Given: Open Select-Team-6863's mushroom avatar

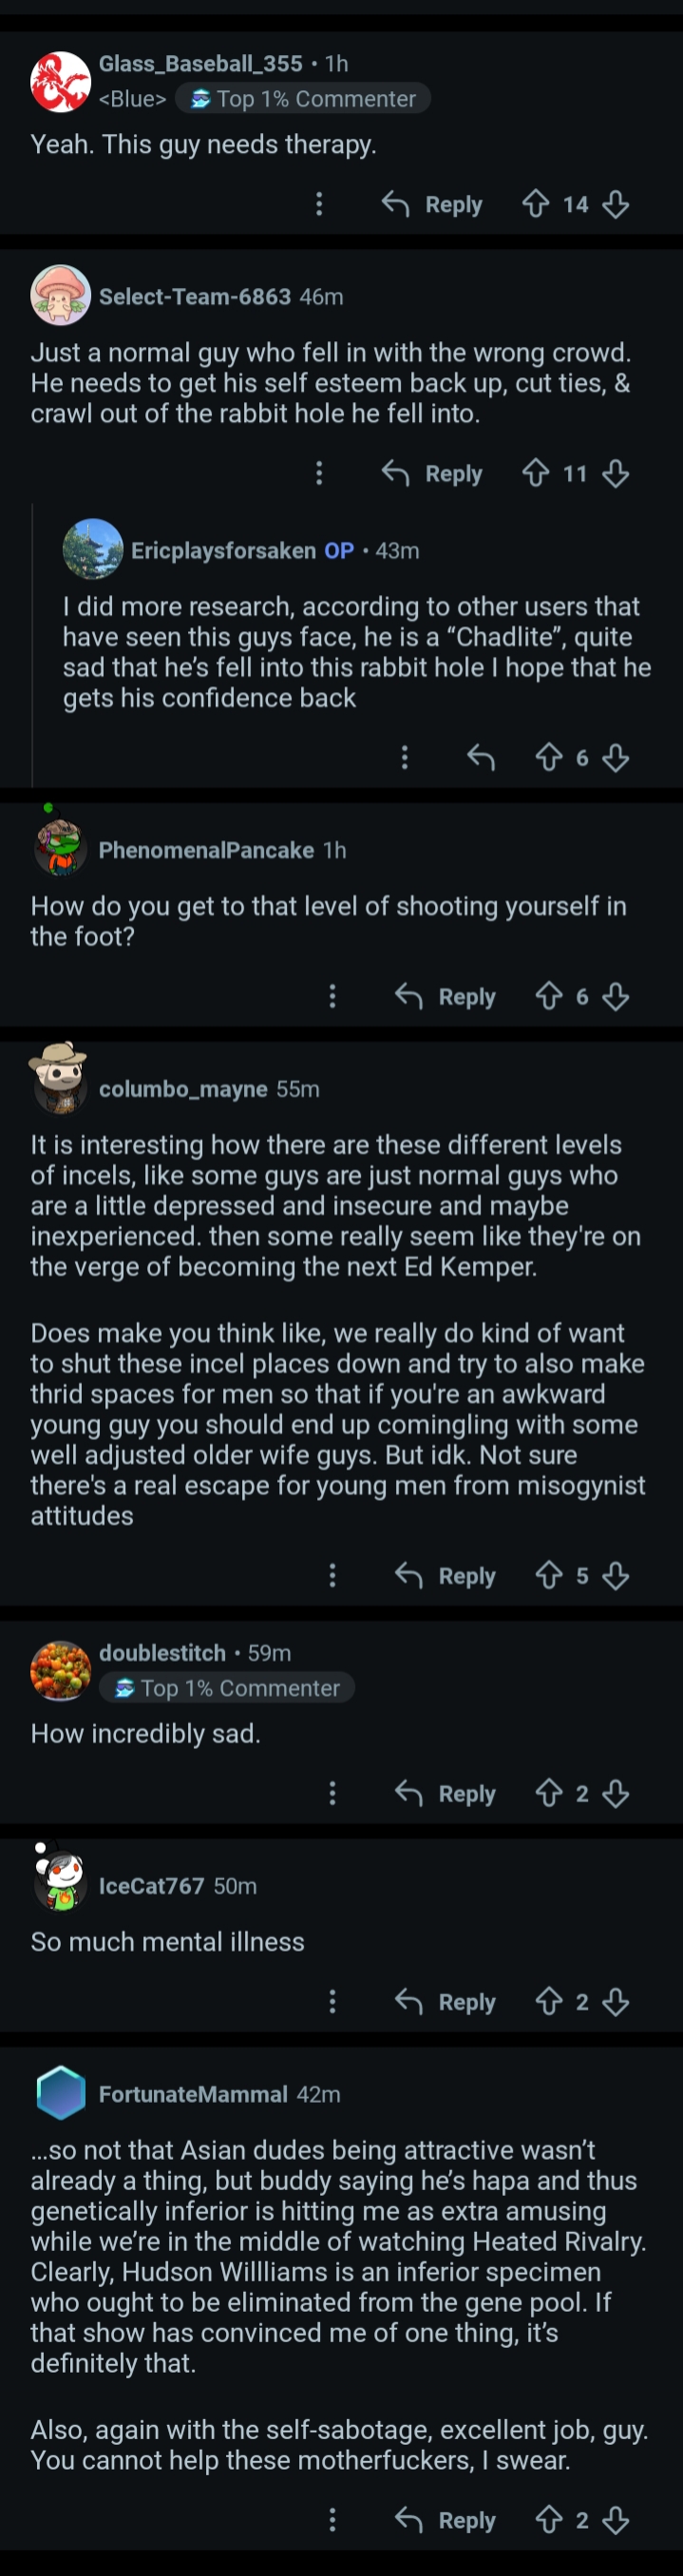Looking at the screenshot, I should [x=60, y=296].
